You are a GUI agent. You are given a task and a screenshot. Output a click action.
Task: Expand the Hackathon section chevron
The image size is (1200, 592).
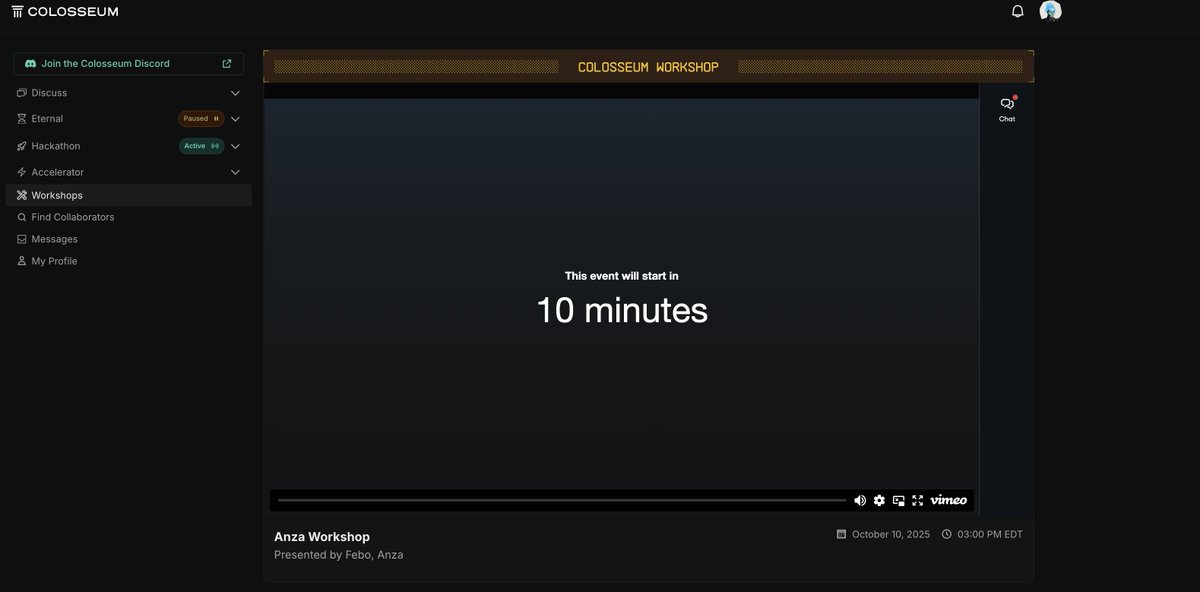(x=236, y=146)
